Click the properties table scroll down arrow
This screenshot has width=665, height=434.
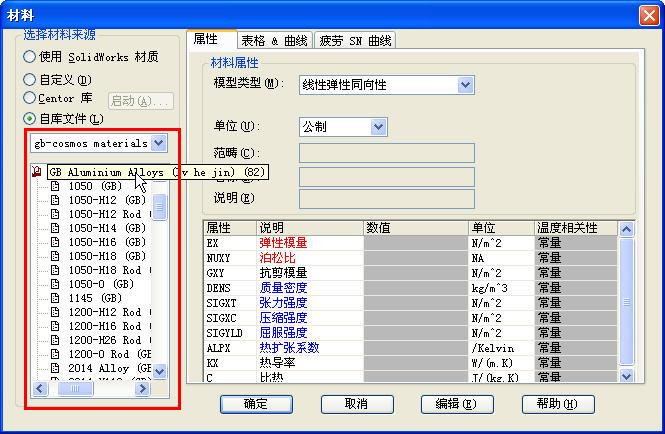coord(626,375)
